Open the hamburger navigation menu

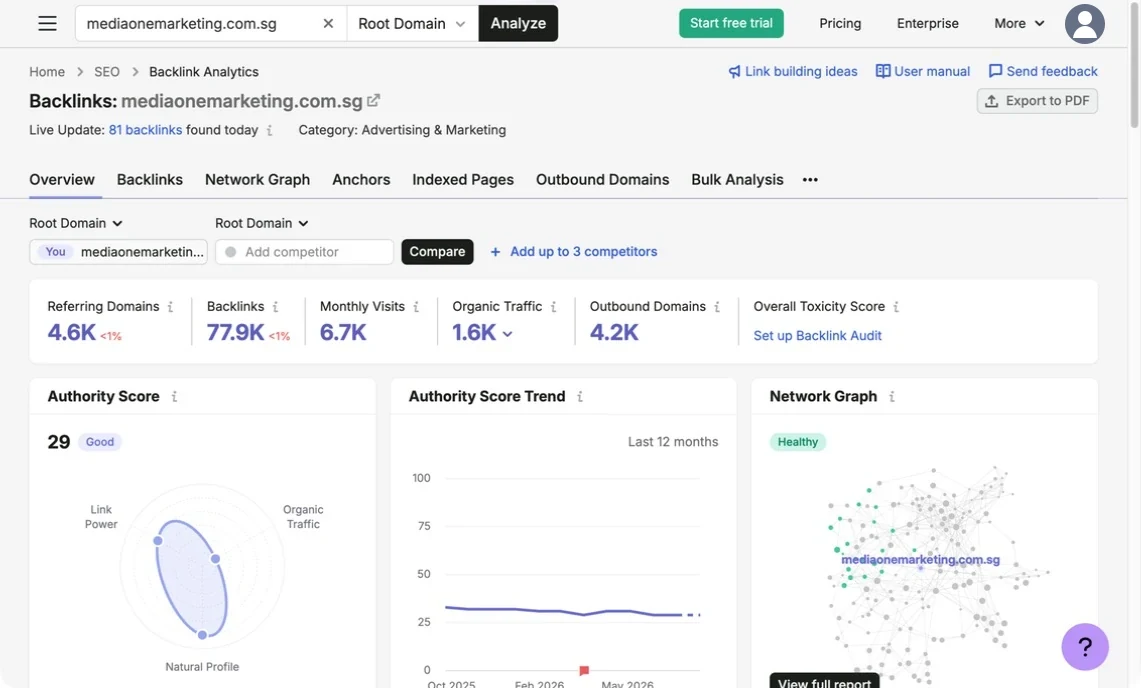coord(47,23)
